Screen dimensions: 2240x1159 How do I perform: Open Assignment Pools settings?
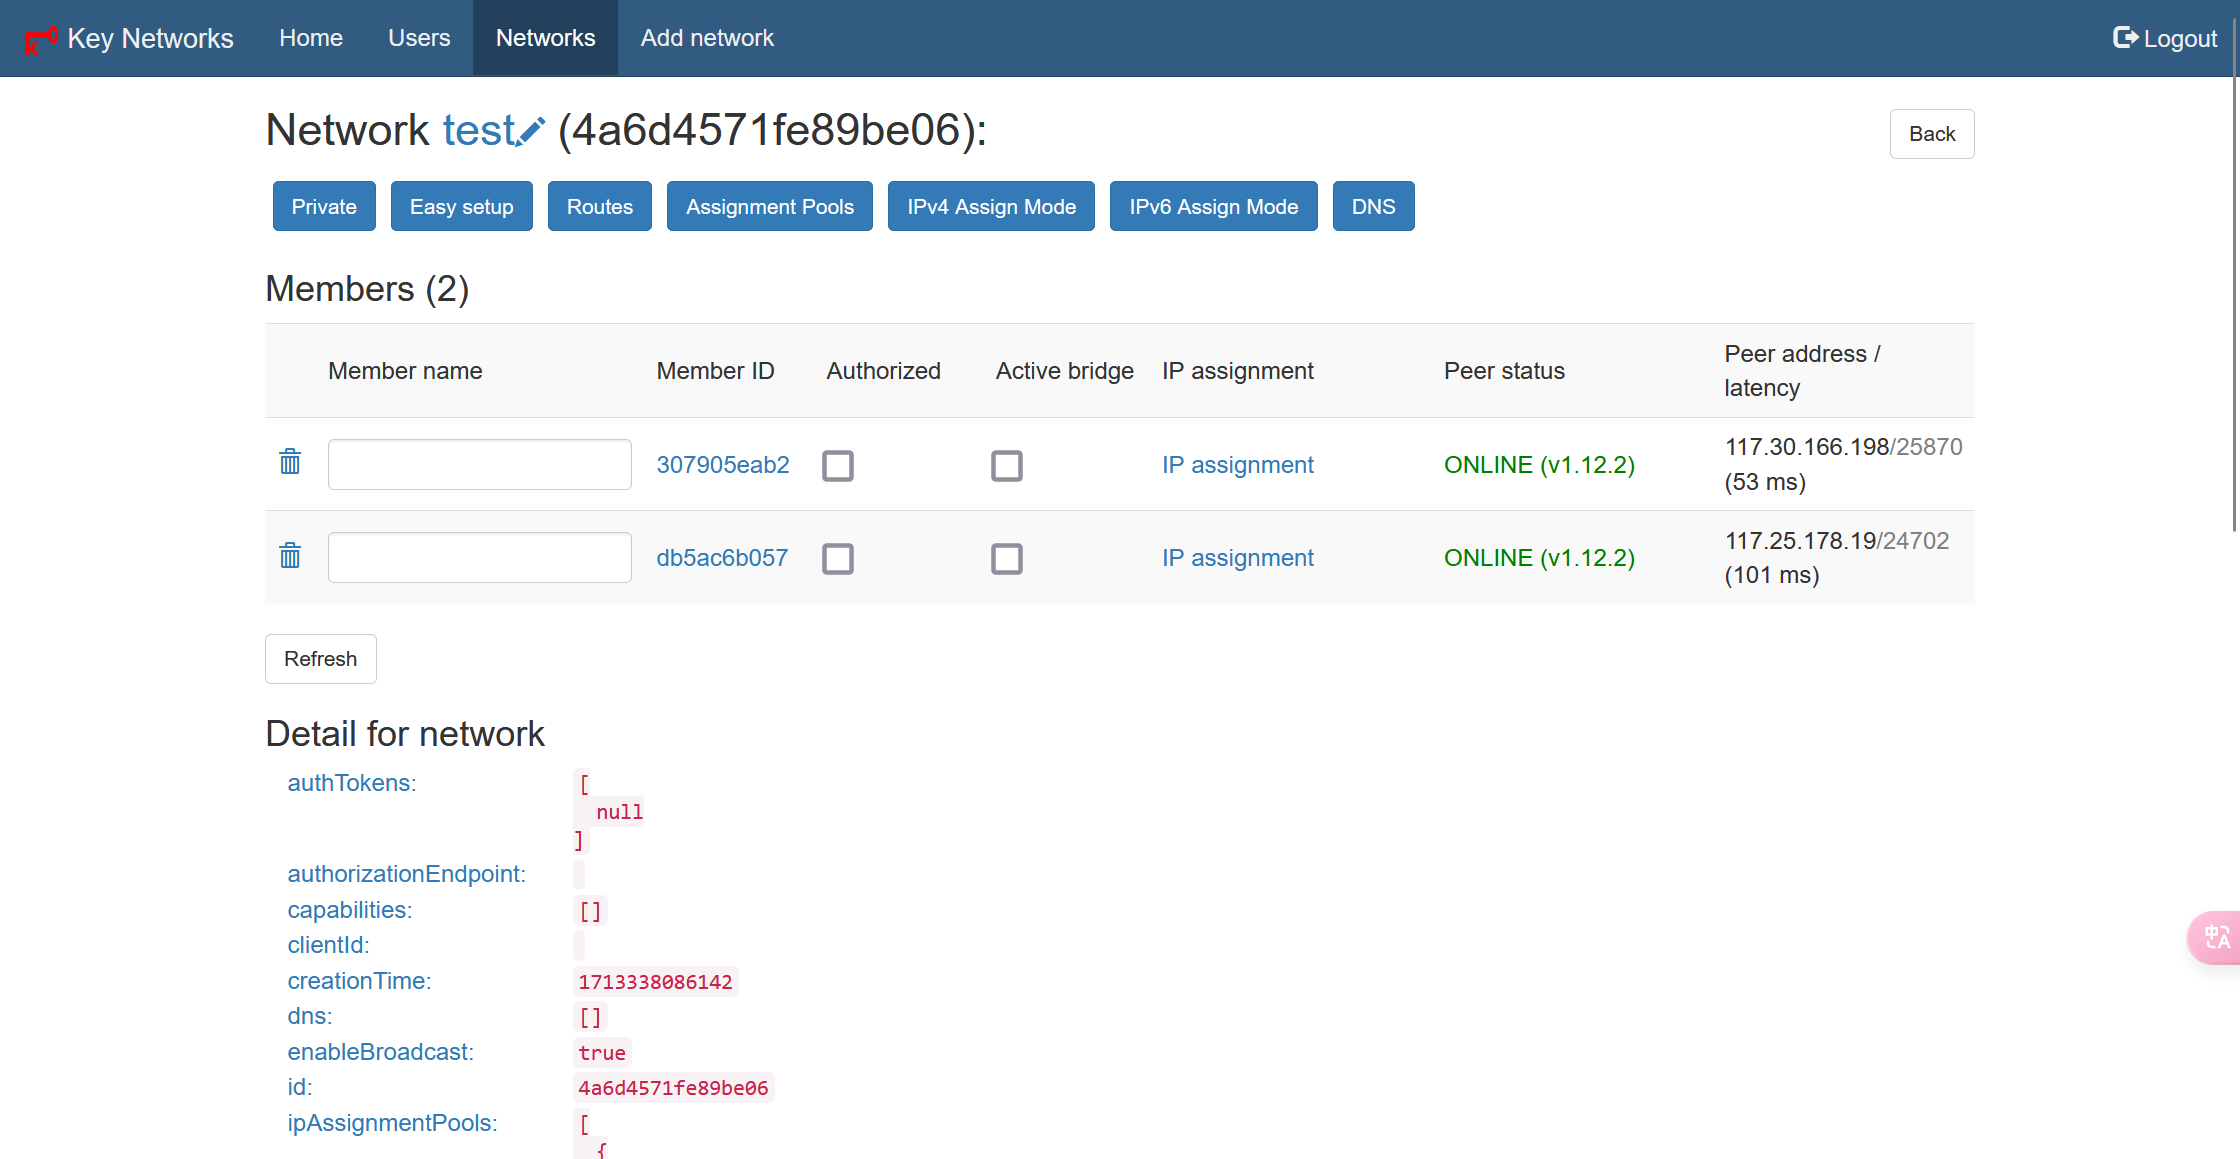point(769,207)
